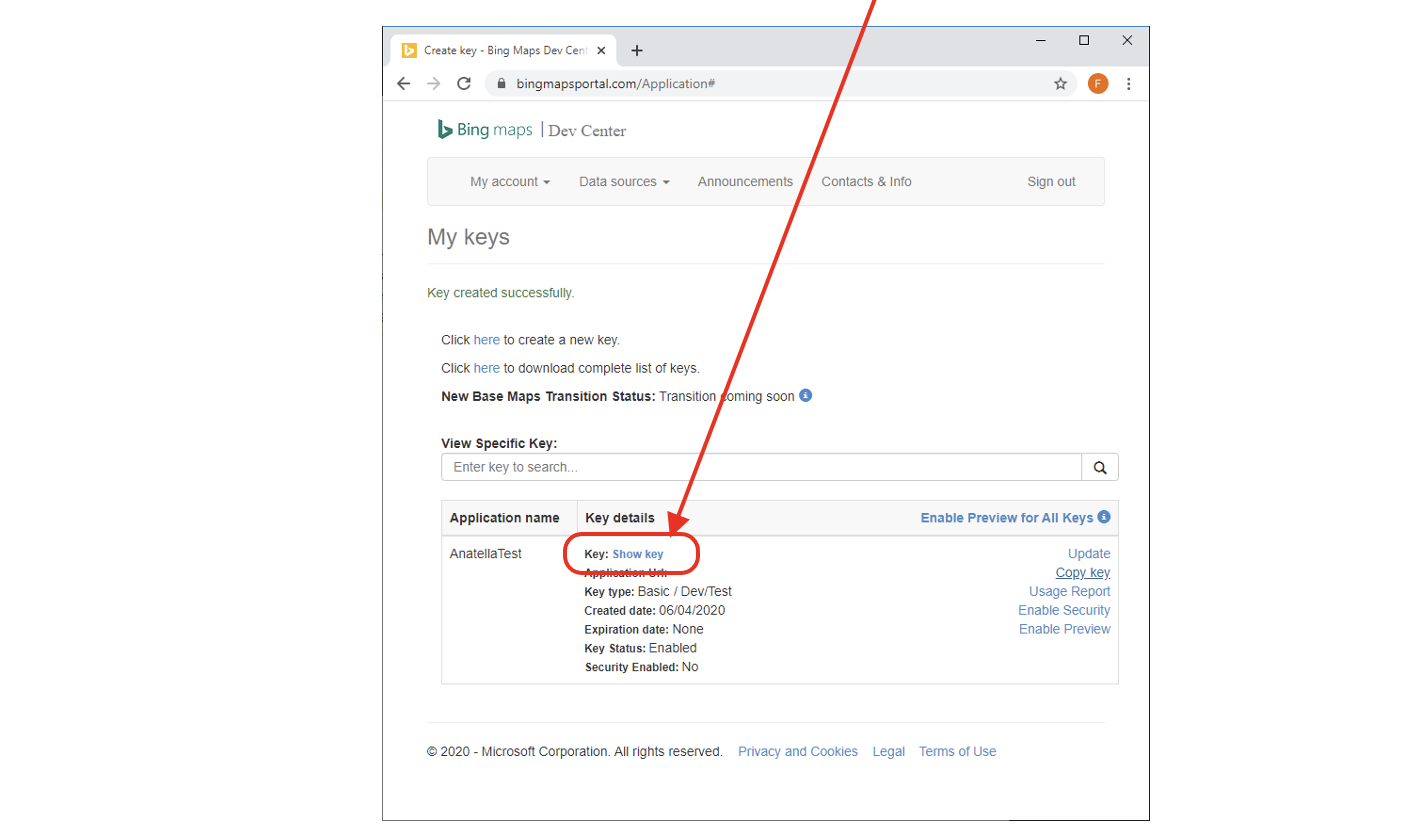Click the Enter key to search field
The image size is (1416, 838).
point(760,467)
